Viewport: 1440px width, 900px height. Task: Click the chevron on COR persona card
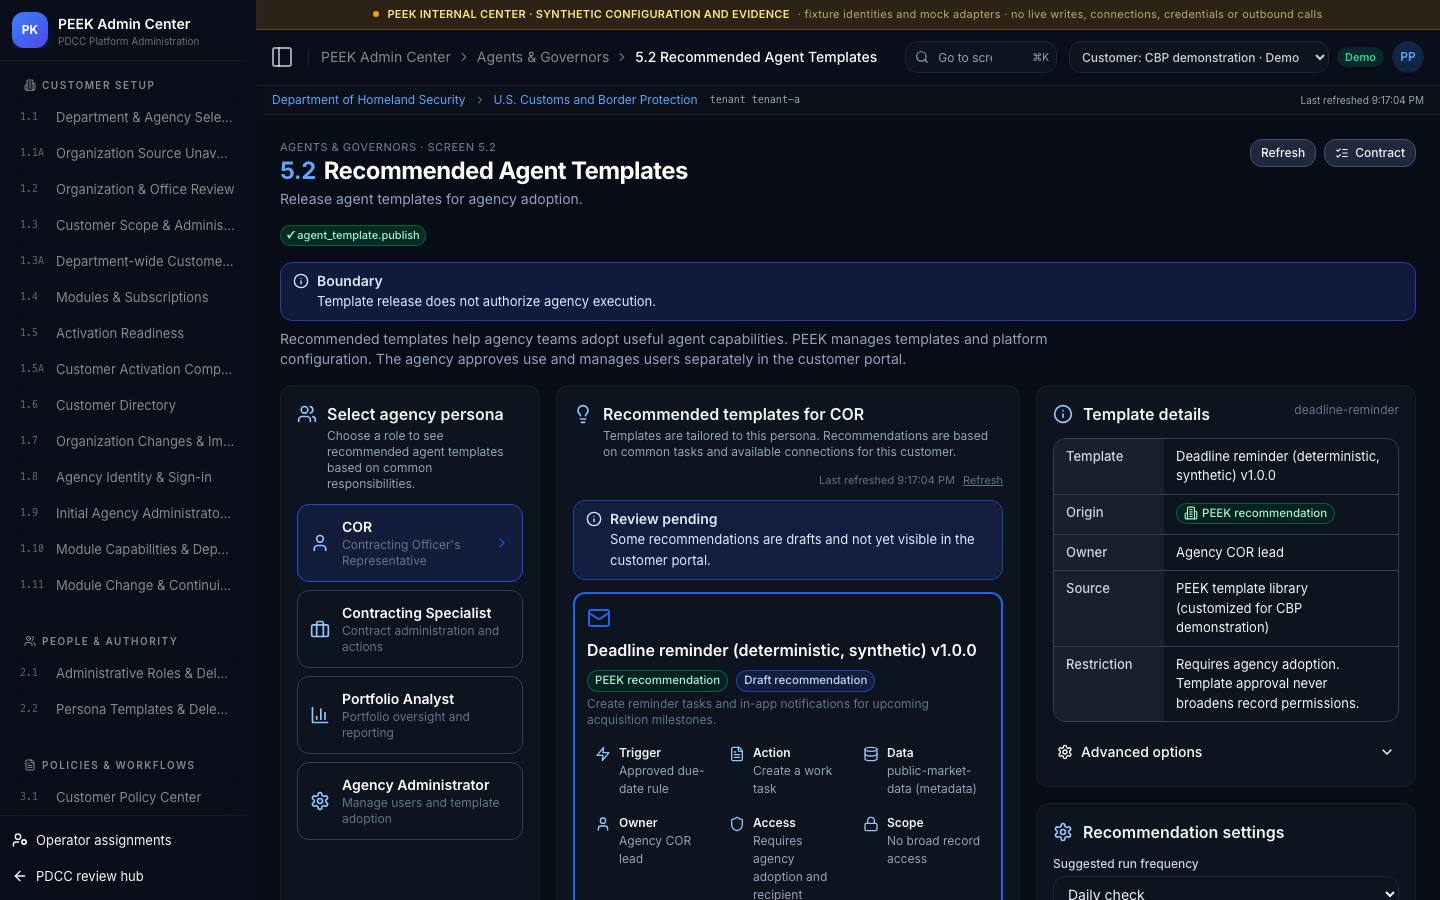(502, 543)
